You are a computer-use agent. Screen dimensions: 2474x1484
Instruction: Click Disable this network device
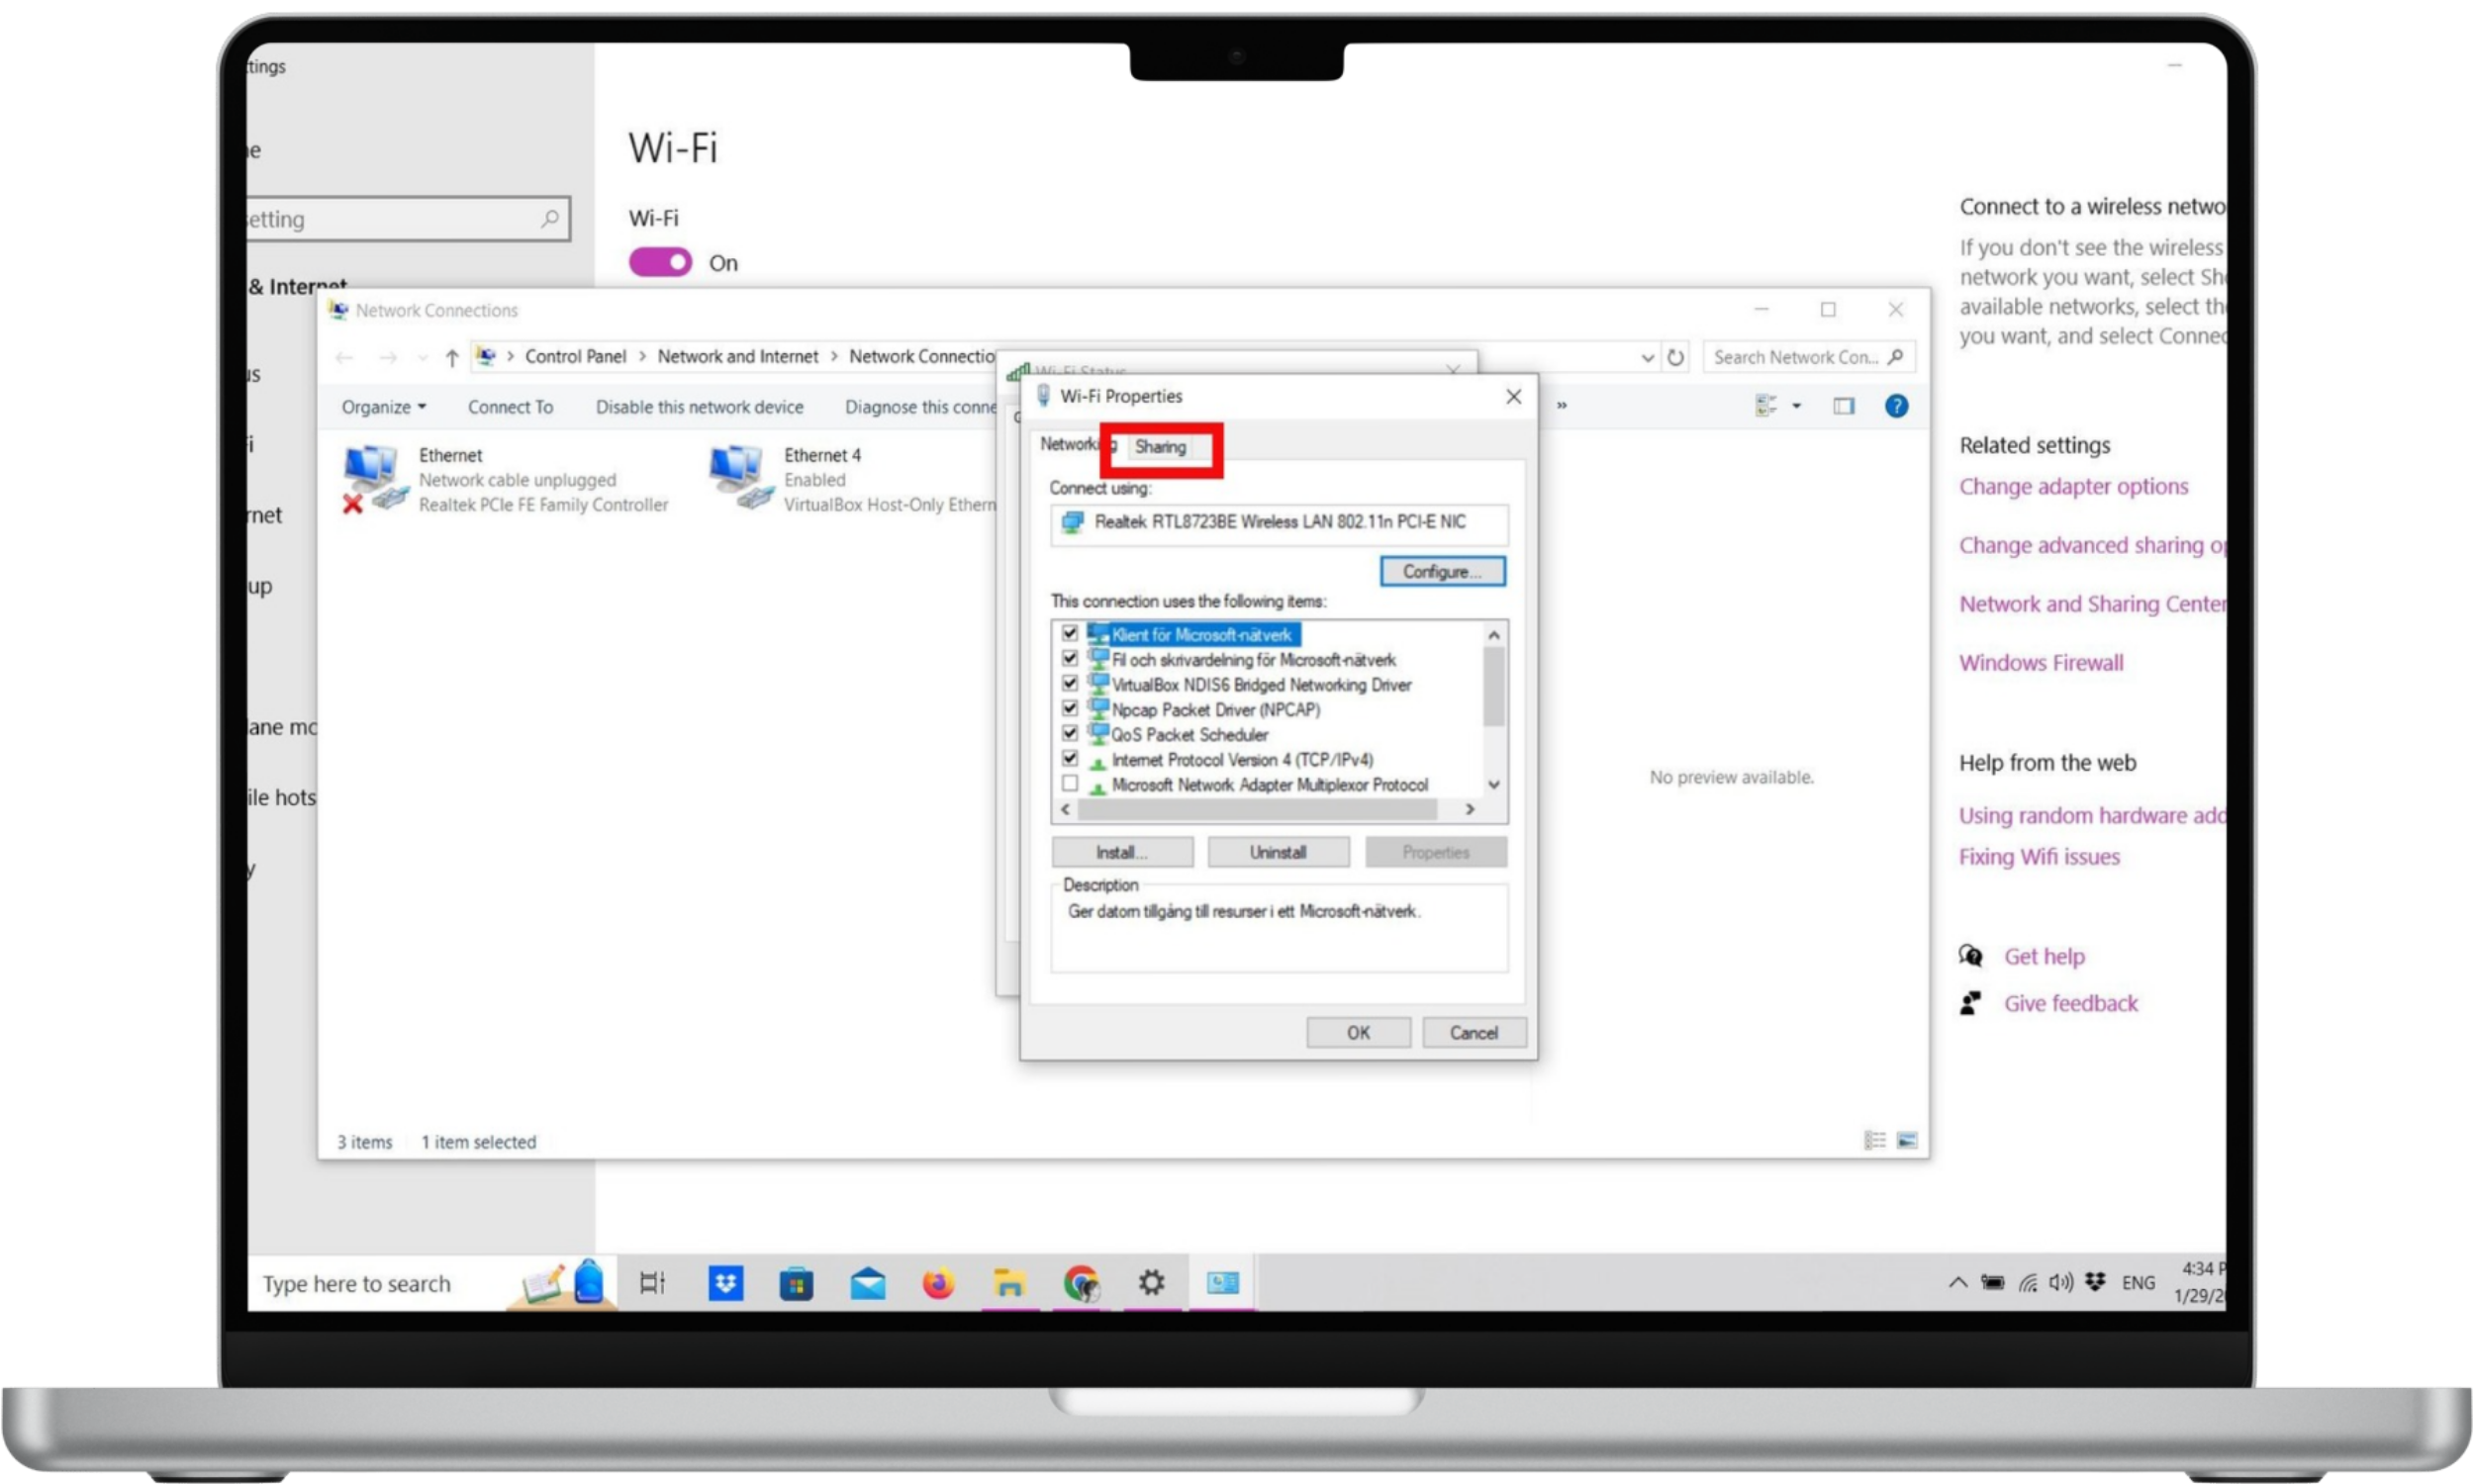[699, 407]
